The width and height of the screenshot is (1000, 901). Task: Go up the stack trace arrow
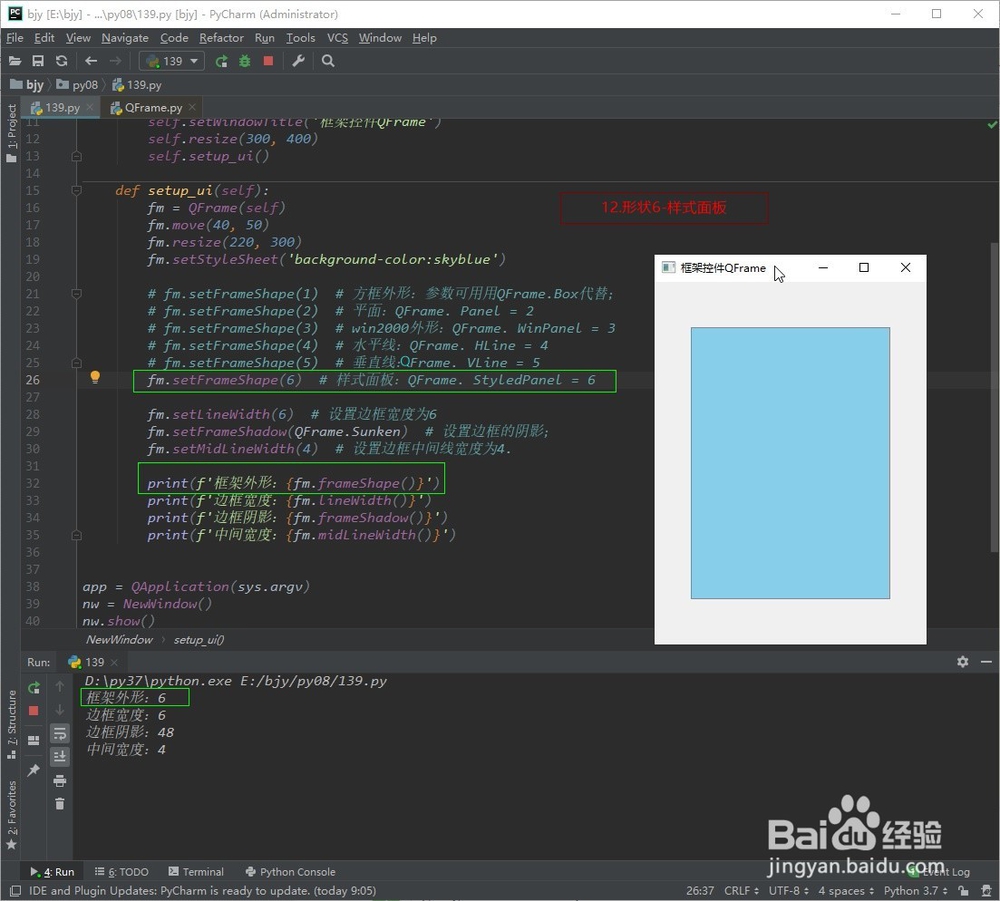click(x=59, y=686)
